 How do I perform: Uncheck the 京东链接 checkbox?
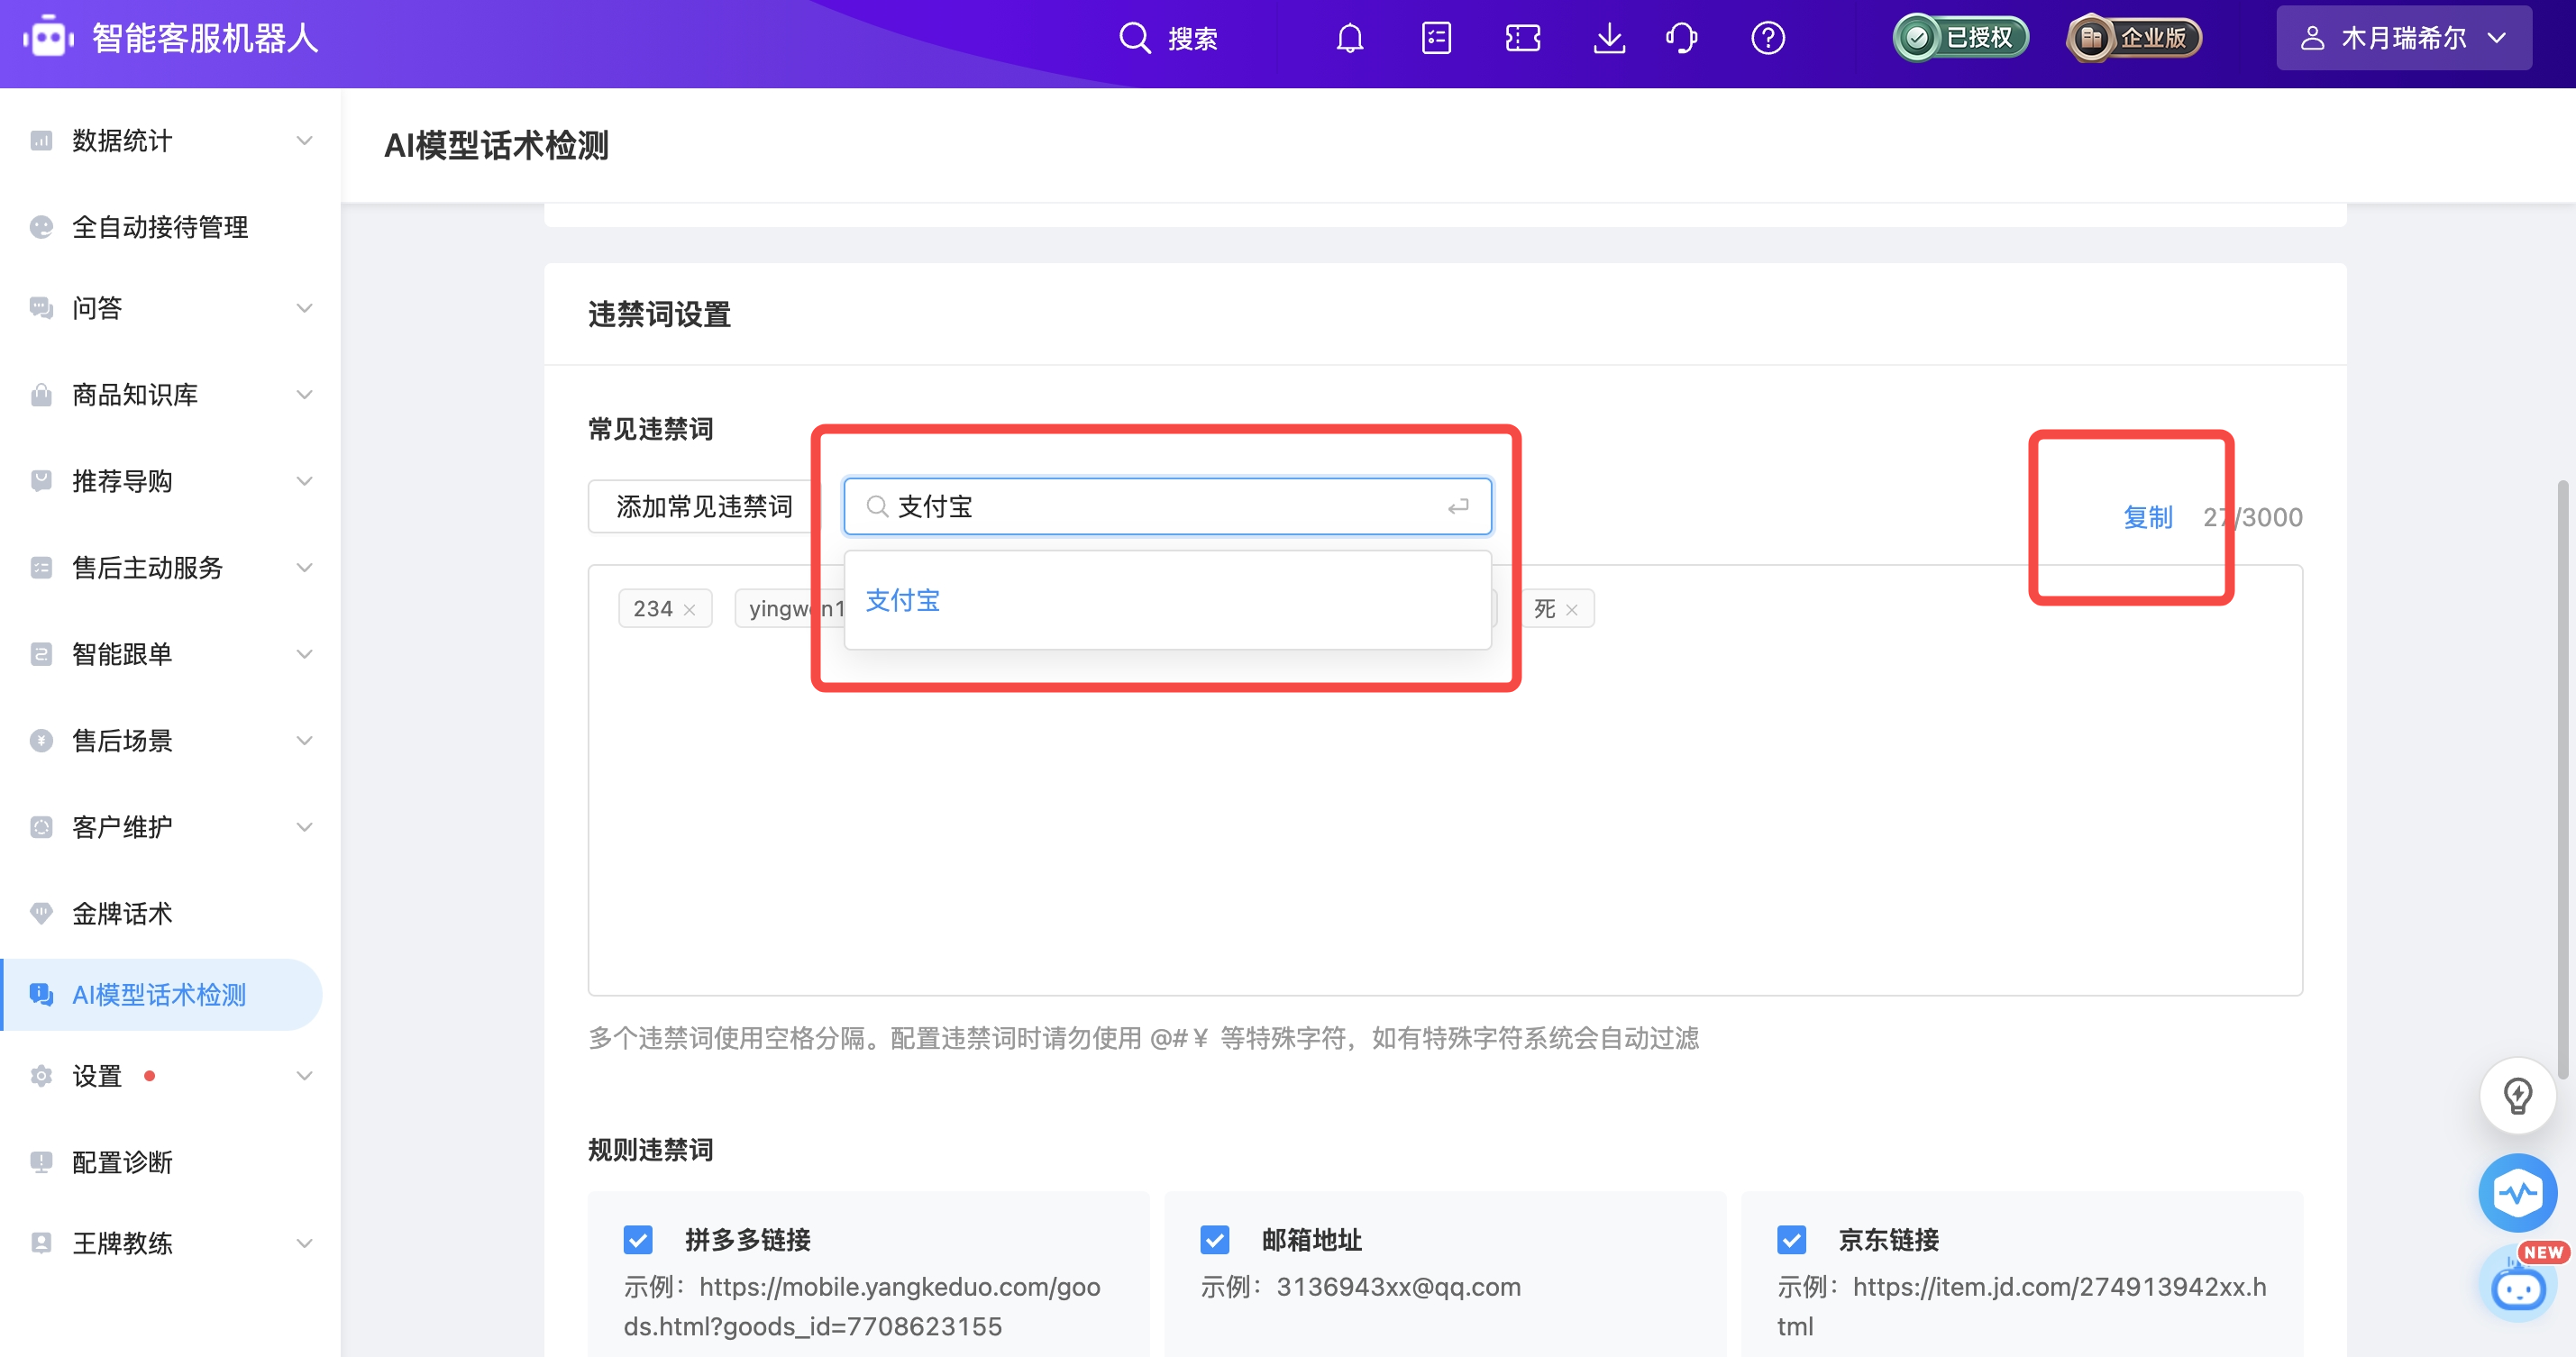(x=1792, y=1240)
